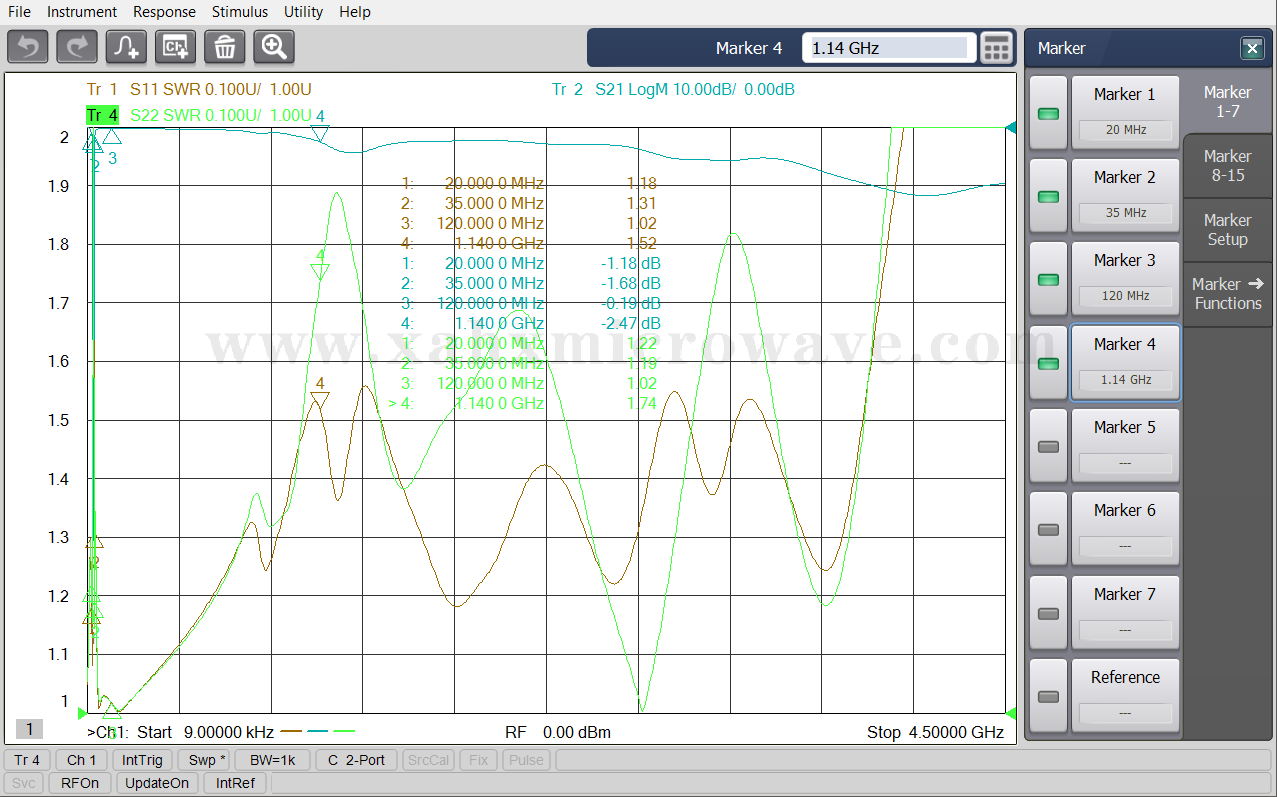Click the BW=1k status button

[x=272, y=760]
